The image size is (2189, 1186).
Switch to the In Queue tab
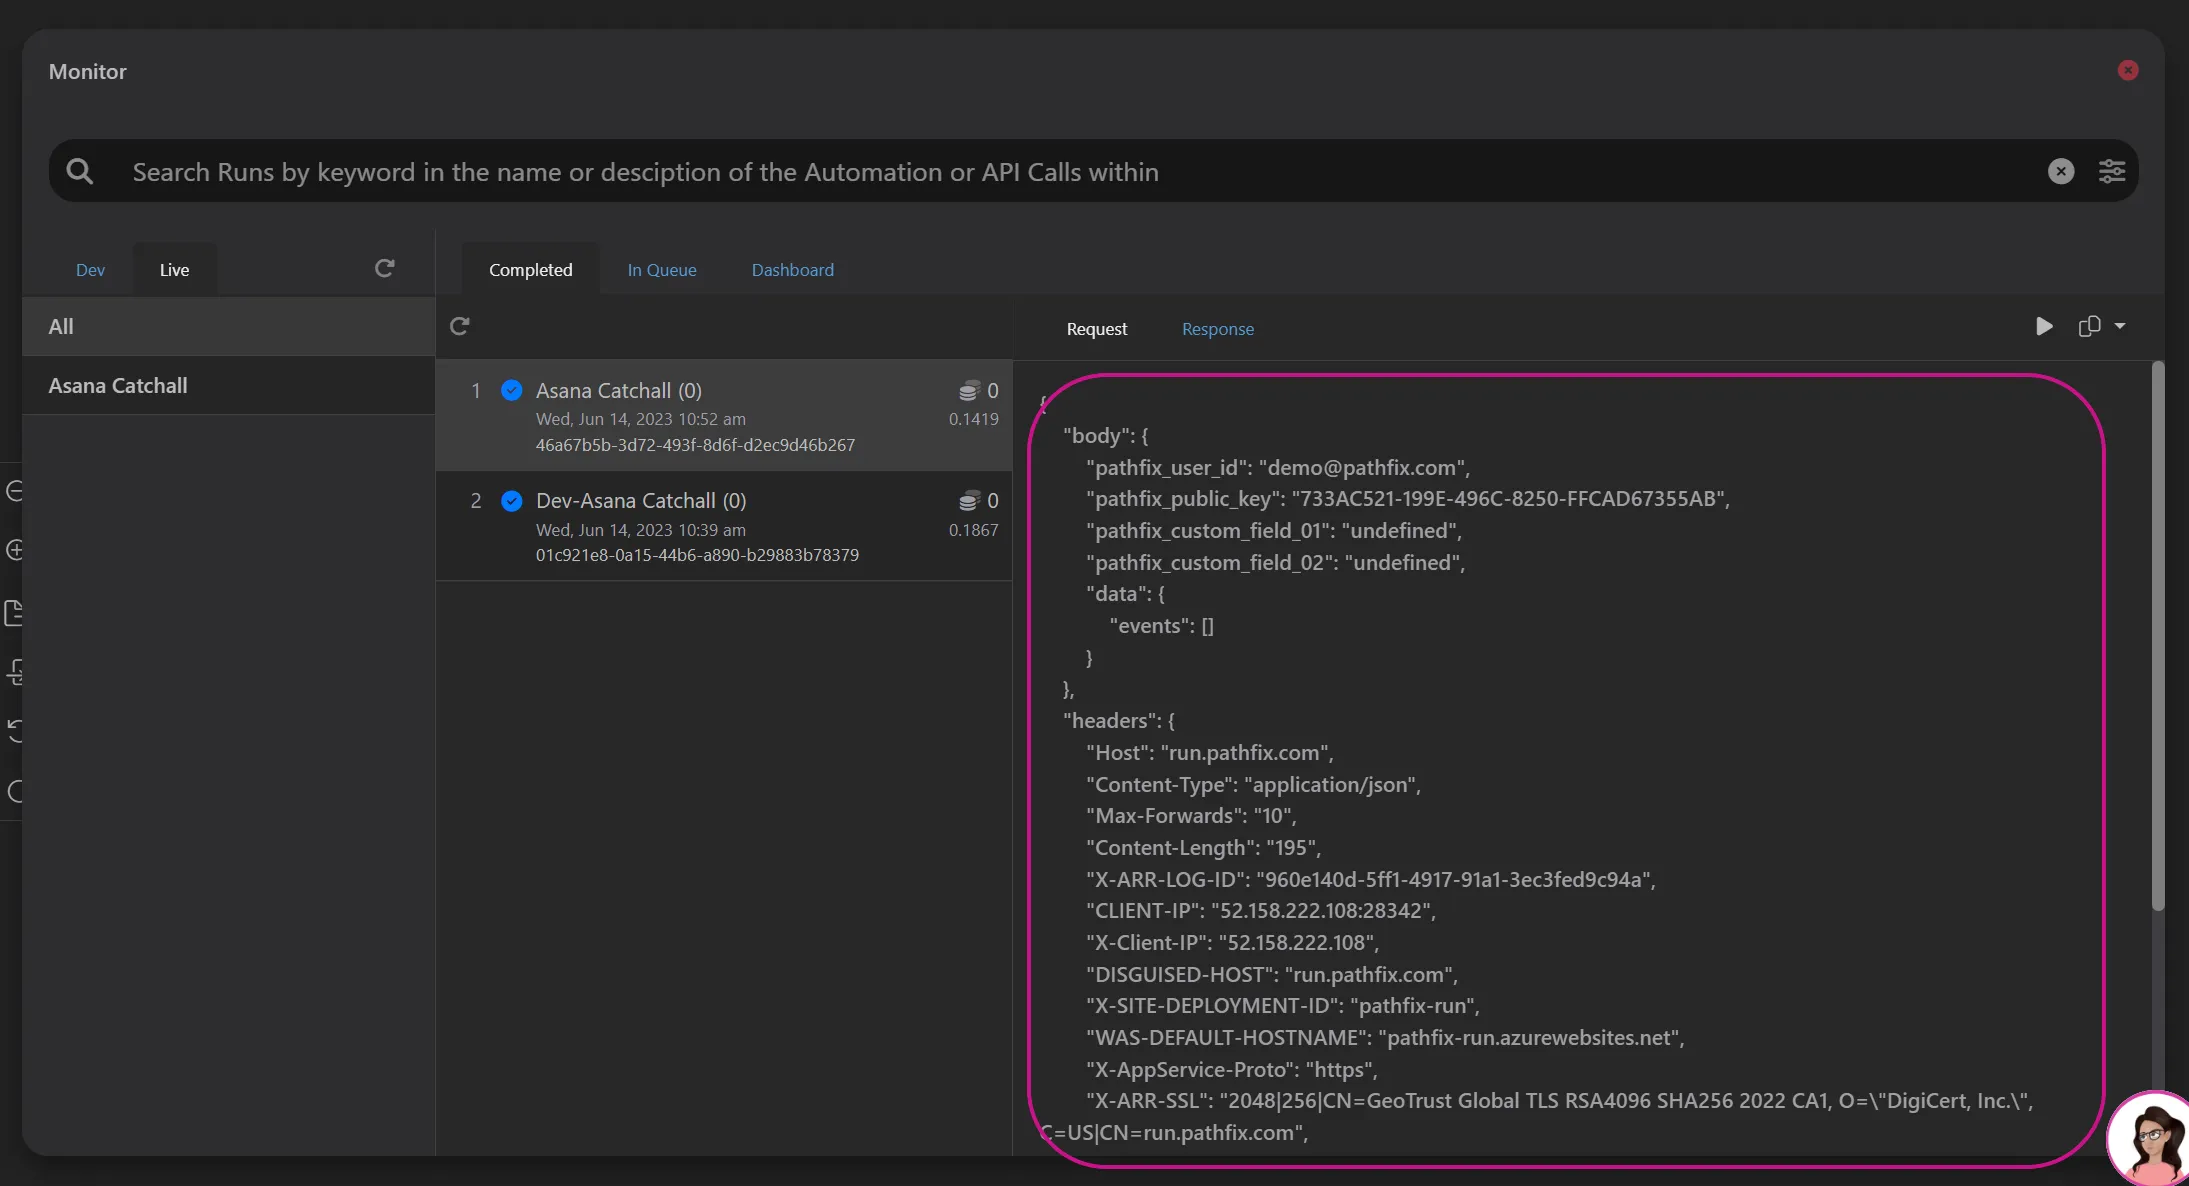tap(662, 270)
